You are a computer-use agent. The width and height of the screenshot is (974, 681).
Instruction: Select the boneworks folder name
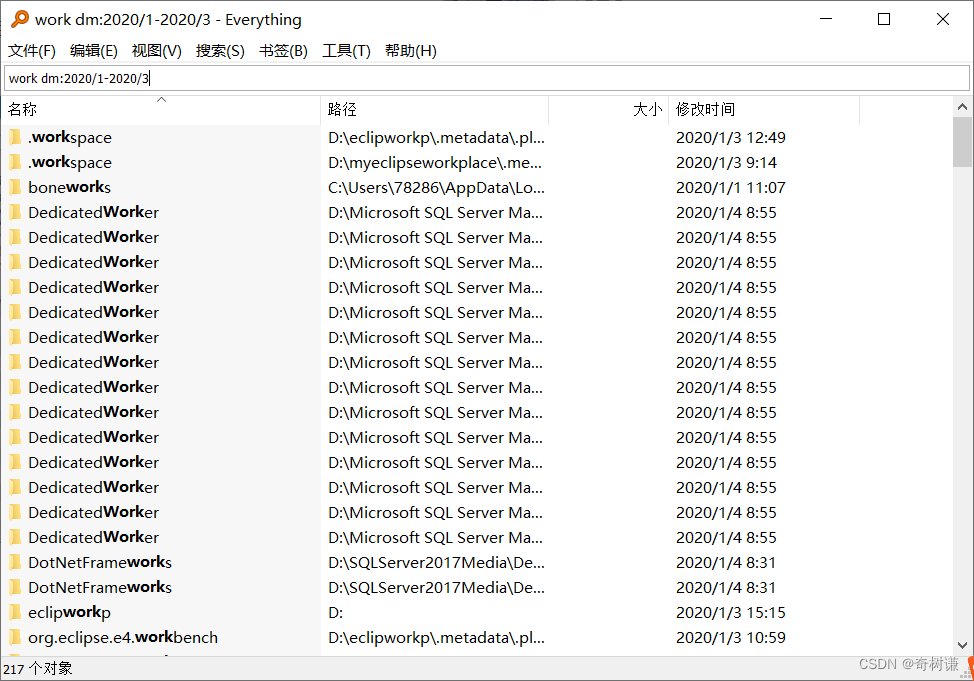[x=70, y=188]
